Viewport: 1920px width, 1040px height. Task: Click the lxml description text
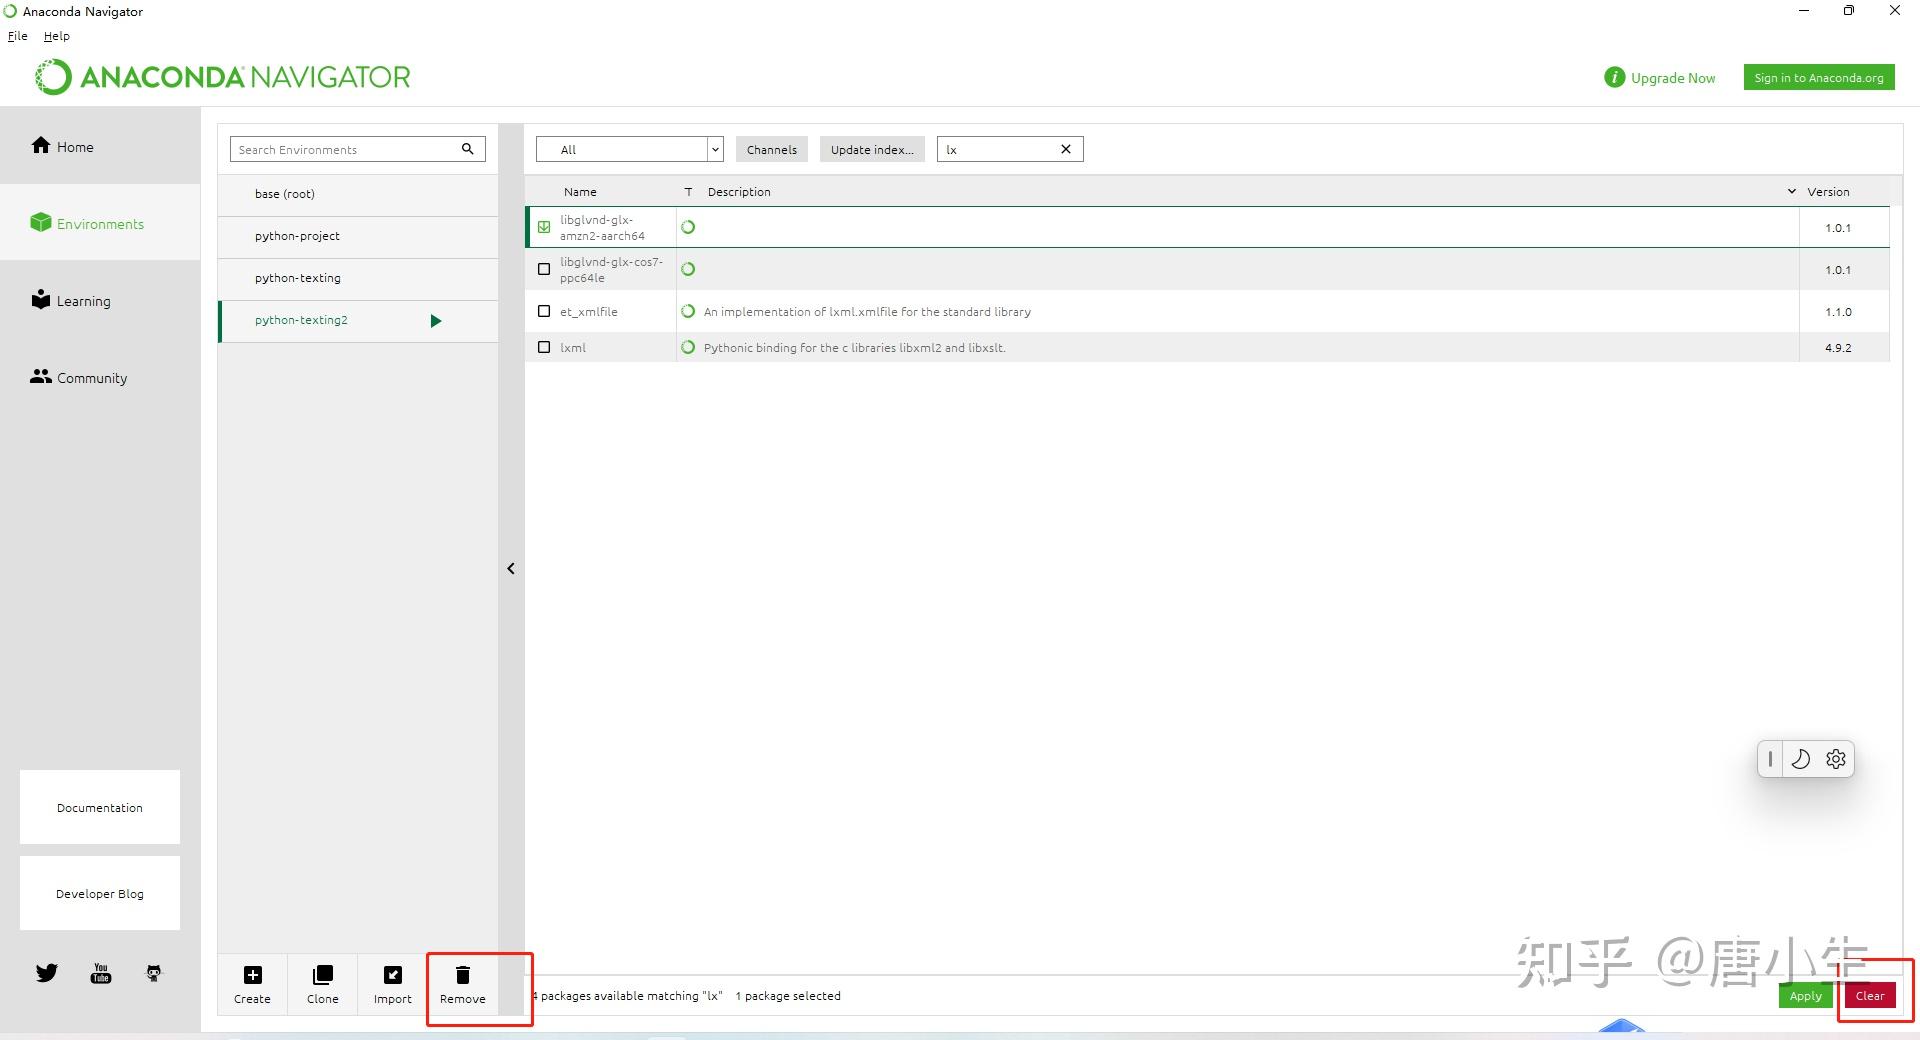[x=855, y=347]
